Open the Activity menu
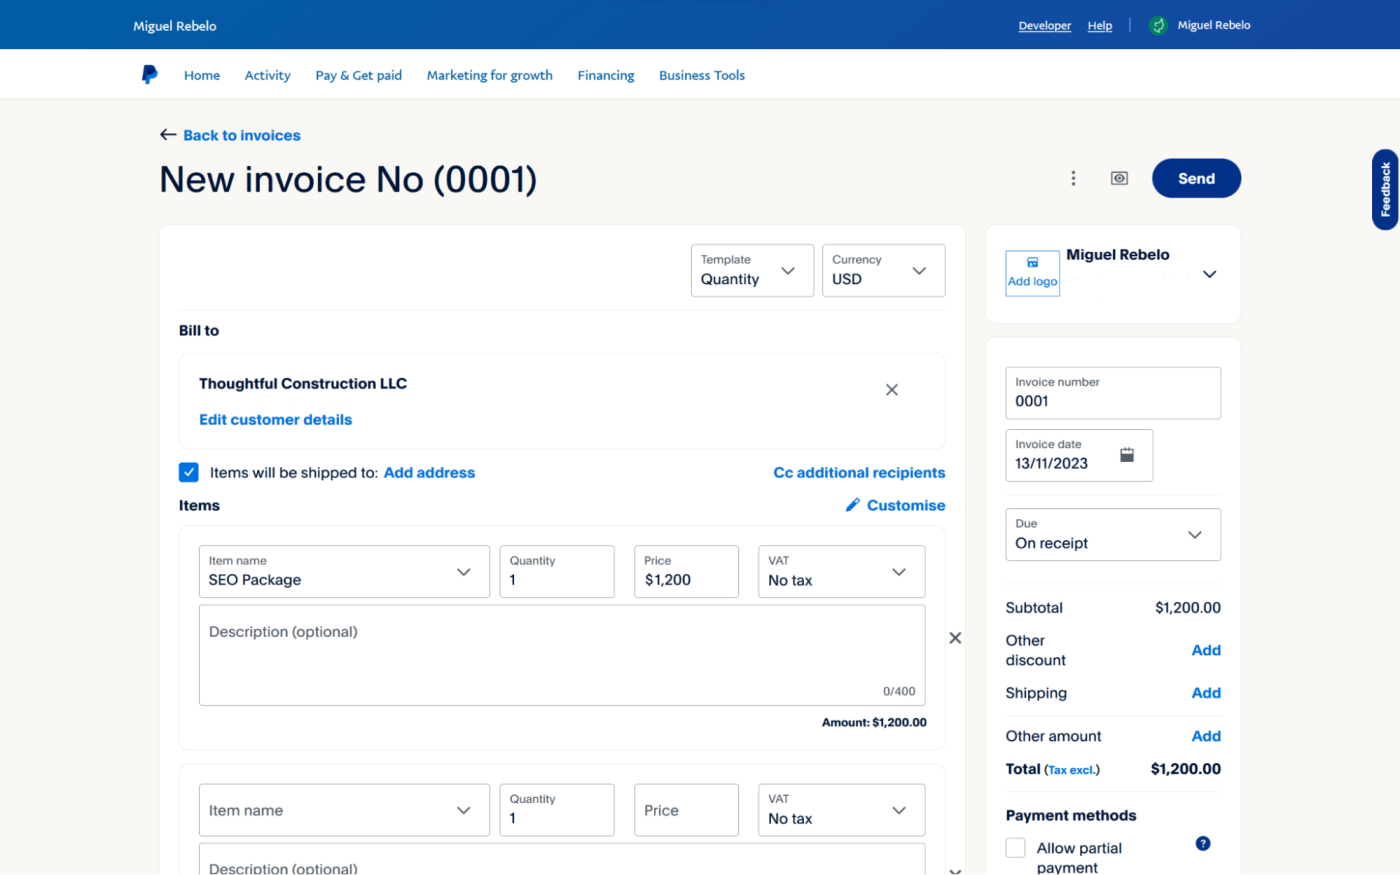The image size is (1400, 875). tap(267, 75)
